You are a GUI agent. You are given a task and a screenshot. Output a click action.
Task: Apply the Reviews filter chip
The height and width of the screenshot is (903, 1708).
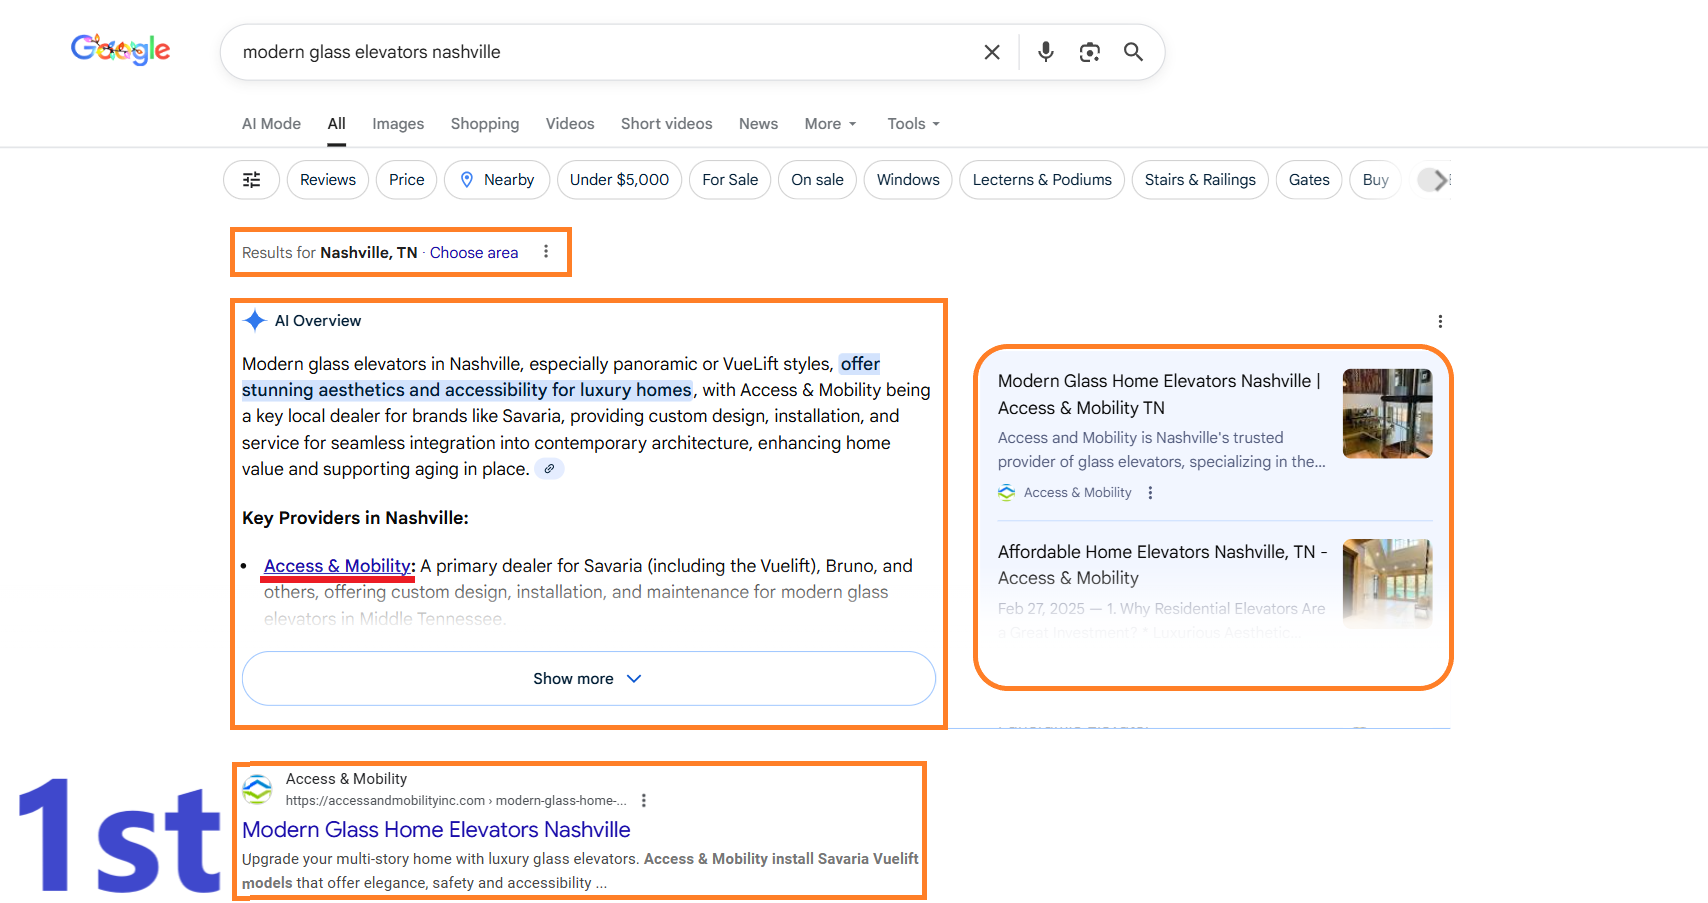(x=328, y=180)
